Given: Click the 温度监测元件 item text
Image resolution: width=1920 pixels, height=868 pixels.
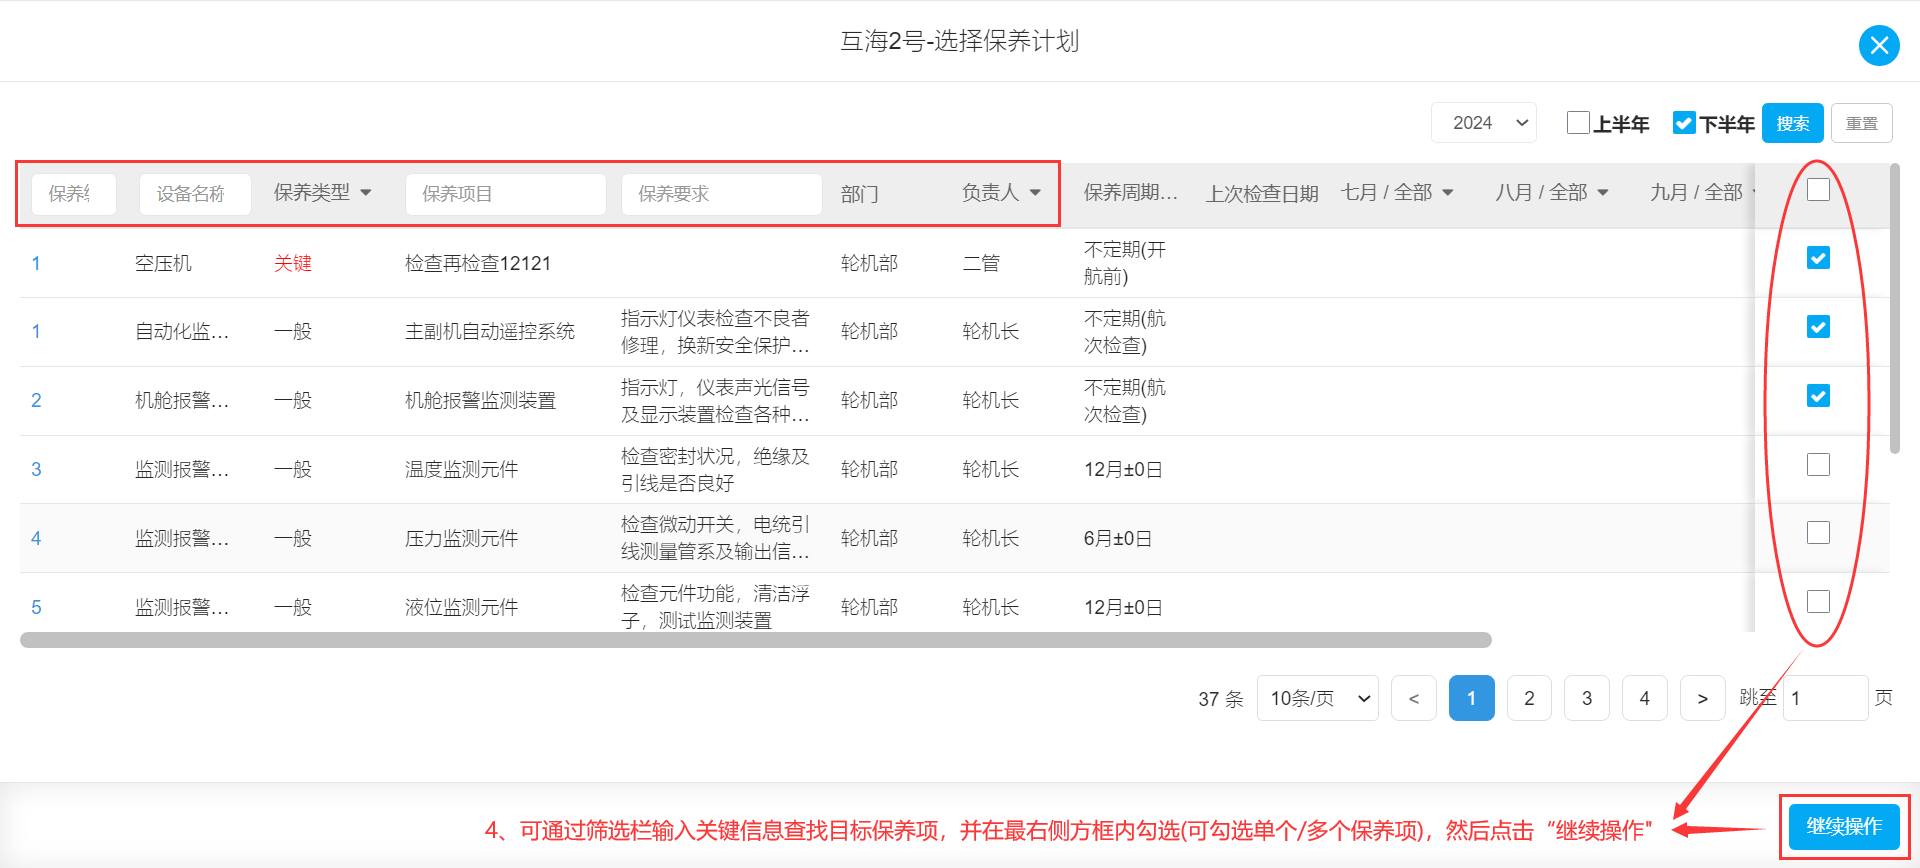Looking at the screenshot, I should [x=461, y=469].
